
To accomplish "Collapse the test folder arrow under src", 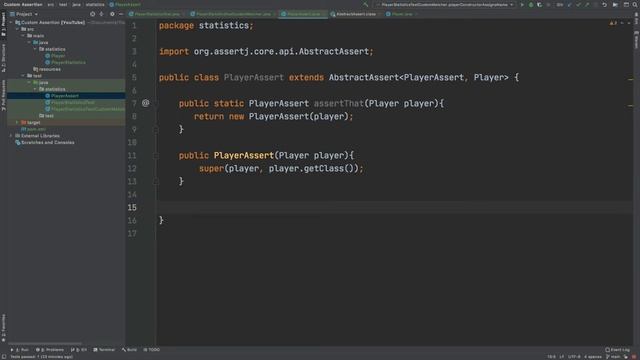I will [23, 76].
